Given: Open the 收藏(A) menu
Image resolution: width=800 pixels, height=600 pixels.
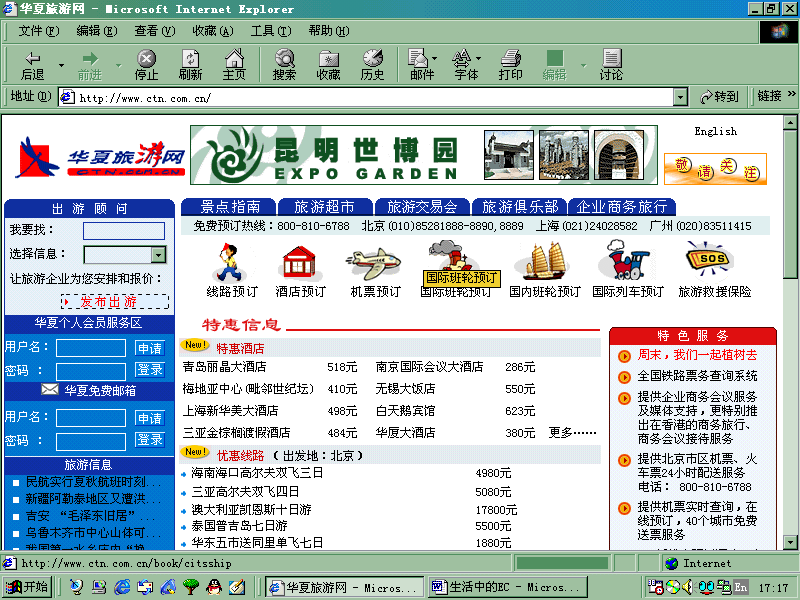Looking at the screenshot, I should click(213, 31).
